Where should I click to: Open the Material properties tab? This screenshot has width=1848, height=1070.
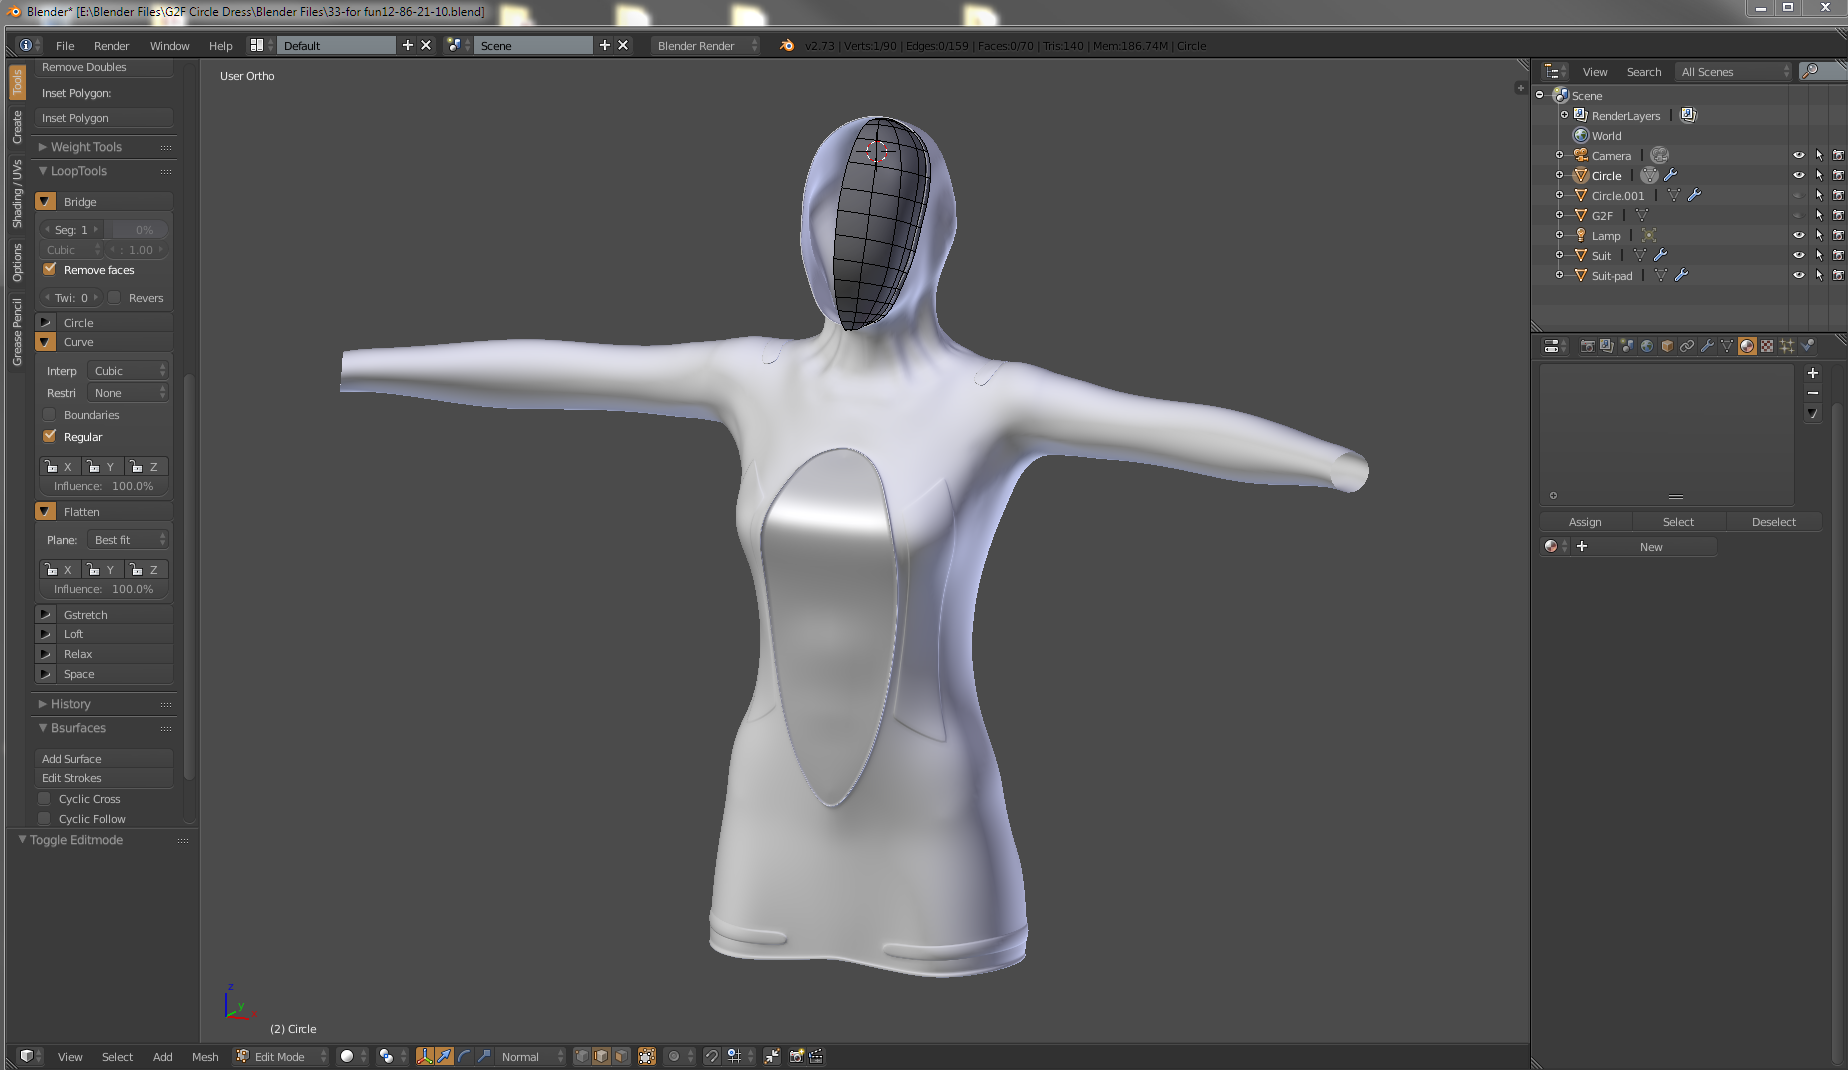click(x=1747, y=346)
